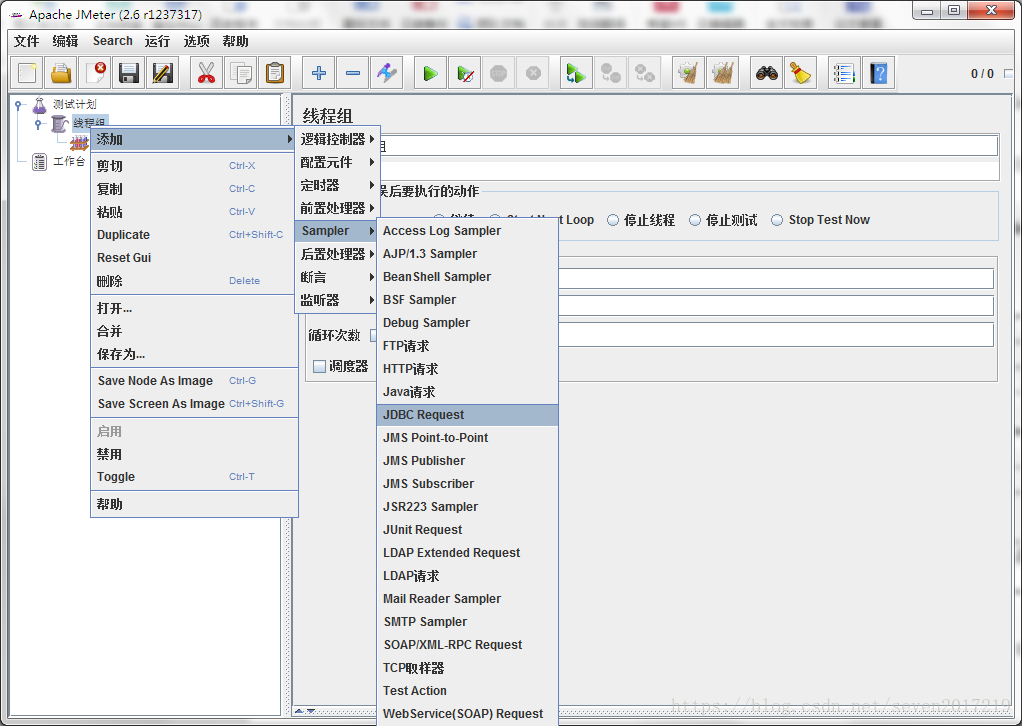Screen dimensions: 1022x726
Task: Select 测试计划 tree item
Action: pyautogui.click(x=74, y=104)
